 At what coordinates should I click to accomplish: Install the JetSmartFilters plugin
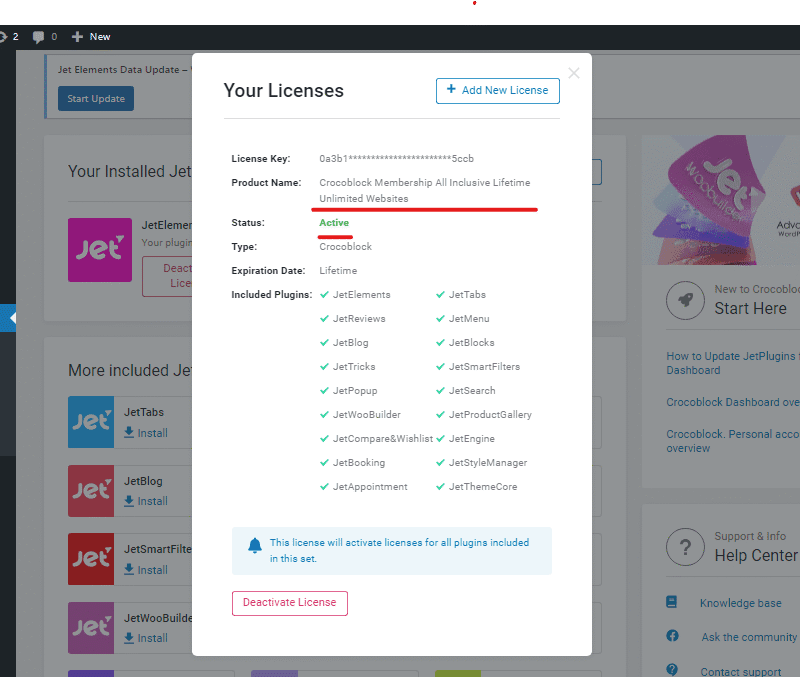146,570
